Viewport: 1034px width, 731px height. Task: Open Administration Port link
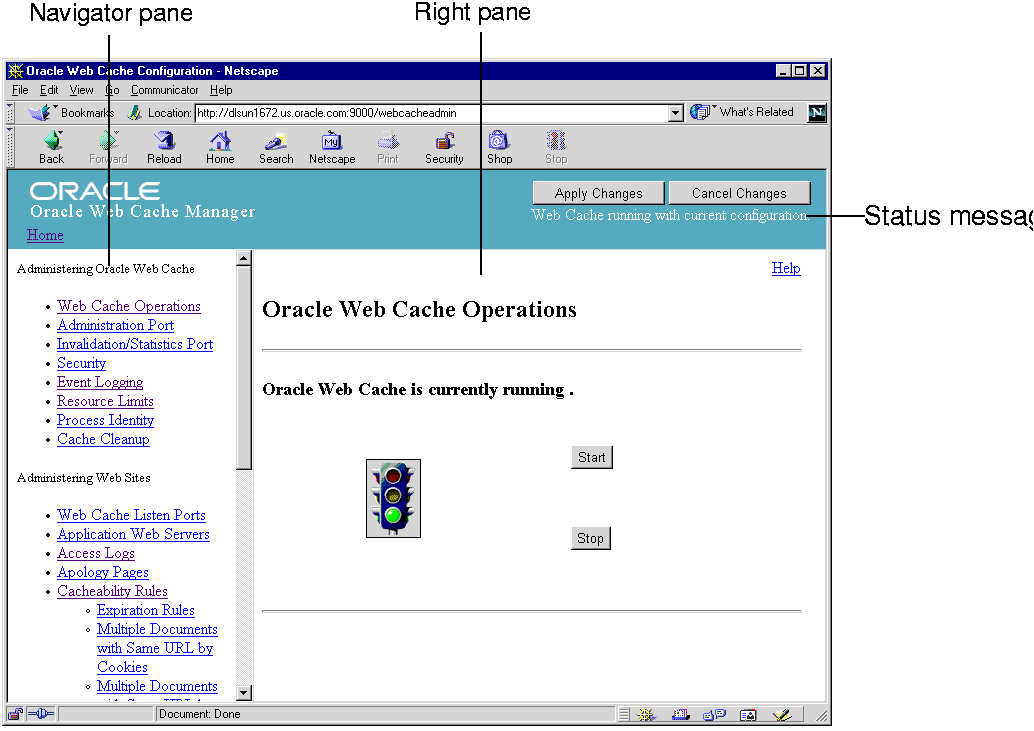click(115, 326)
